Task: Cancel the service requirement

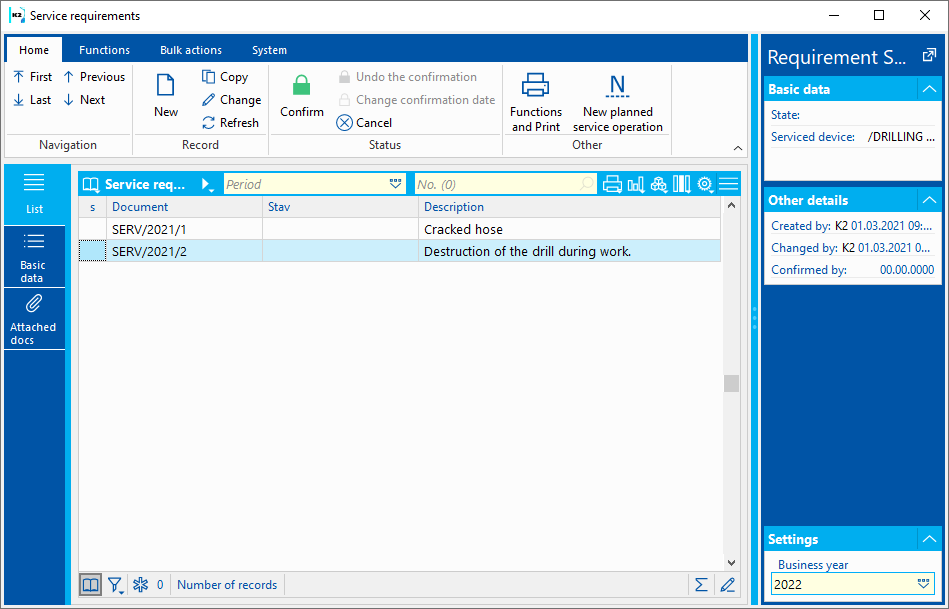Action: pos(364,123)
